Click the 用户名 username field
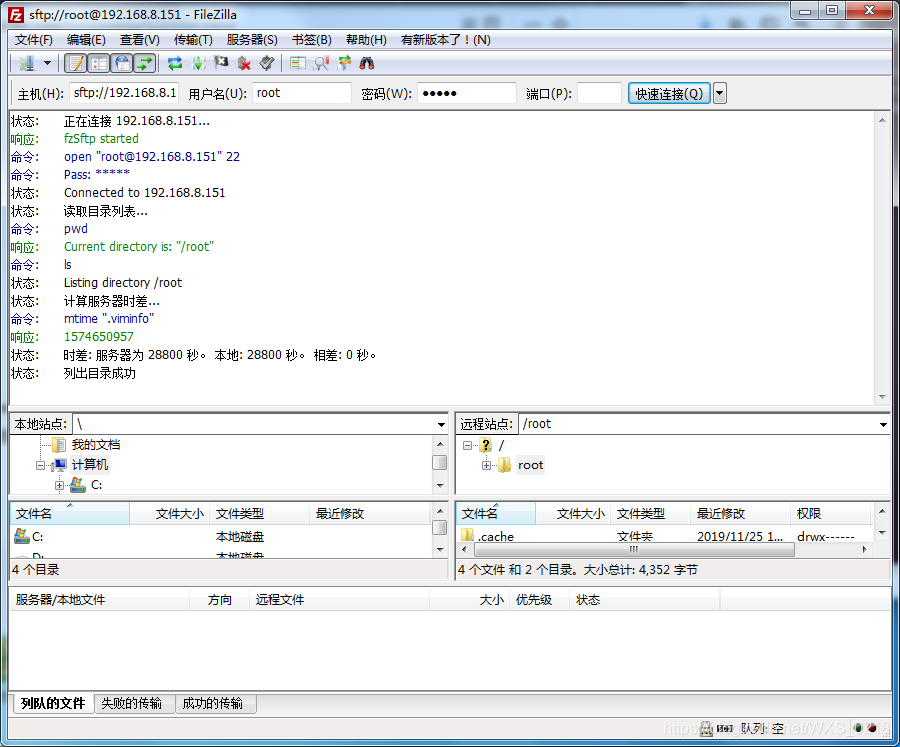The height and width of the screenshot is (747, 900). pyautogui.click(x=302, y=93)
